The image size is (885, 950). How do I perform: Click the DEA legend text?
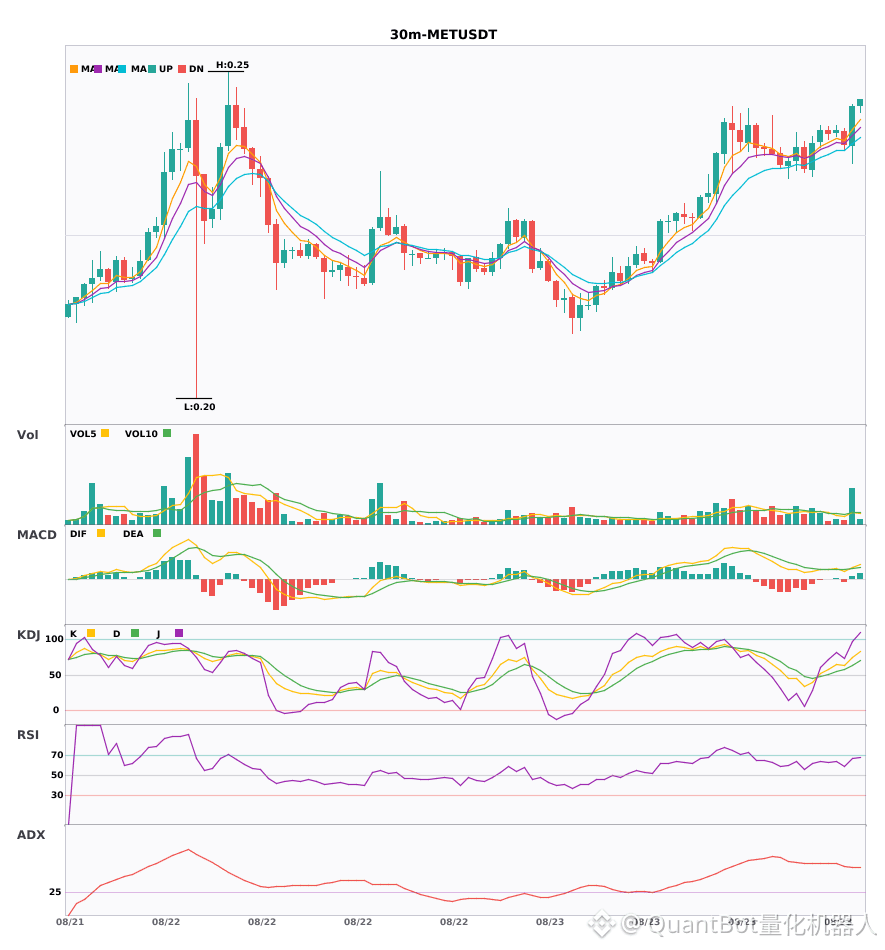pyautogui.click(x=133, y=534)
